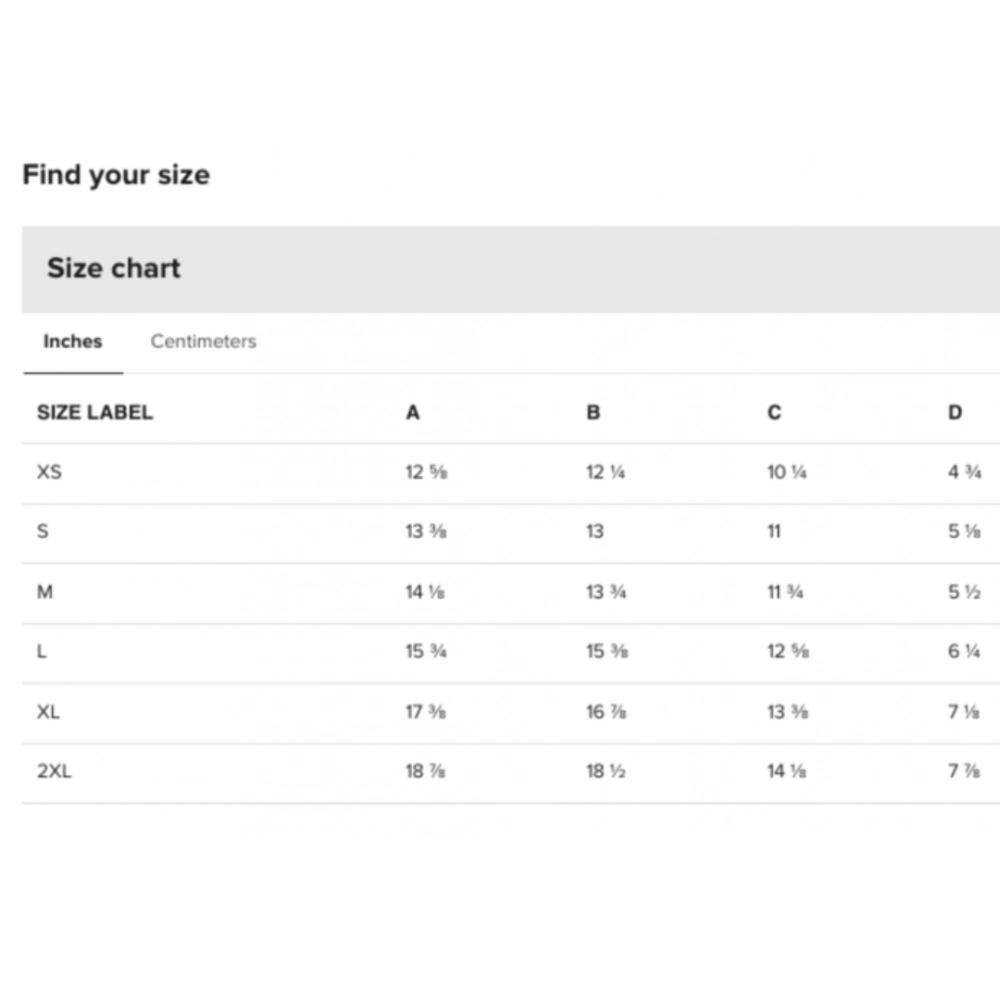Select the Inches tab
Viewport: 1000px width, 1000px height.
[72, 341]
